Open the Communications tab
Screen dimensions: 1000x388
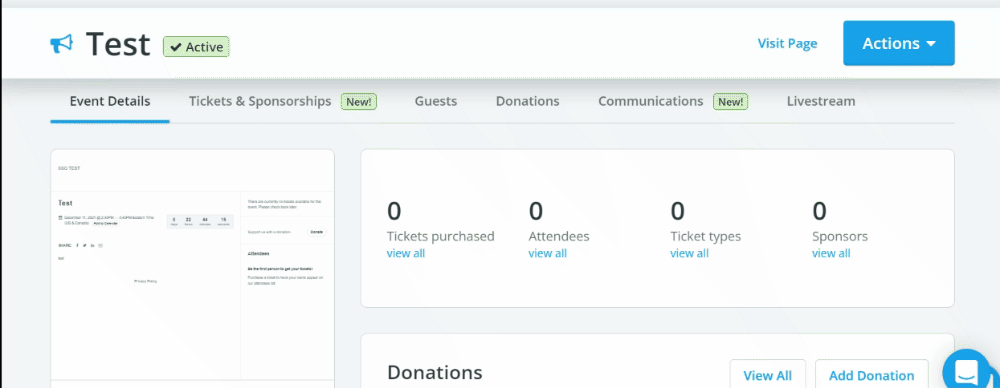[651, 101]
